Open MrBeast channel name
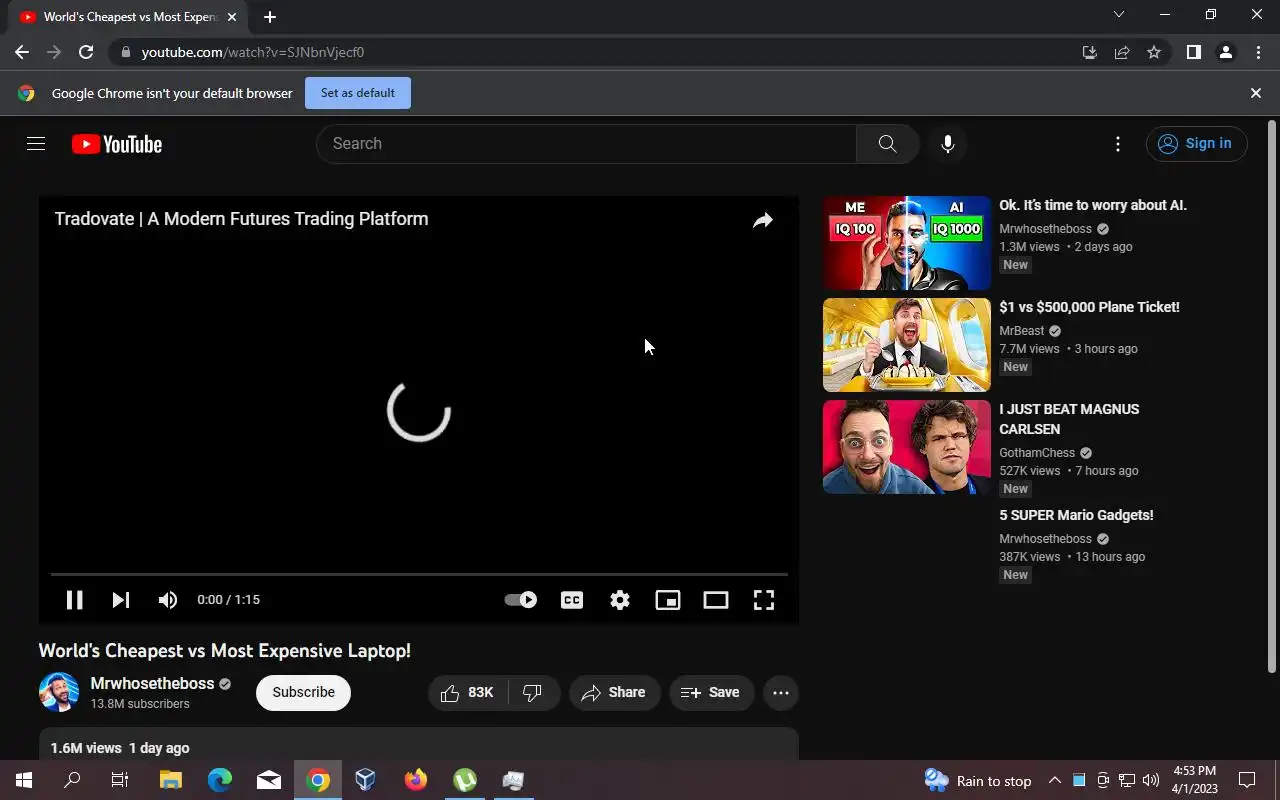This screenshot has width=1280, height=800. 1021,331
